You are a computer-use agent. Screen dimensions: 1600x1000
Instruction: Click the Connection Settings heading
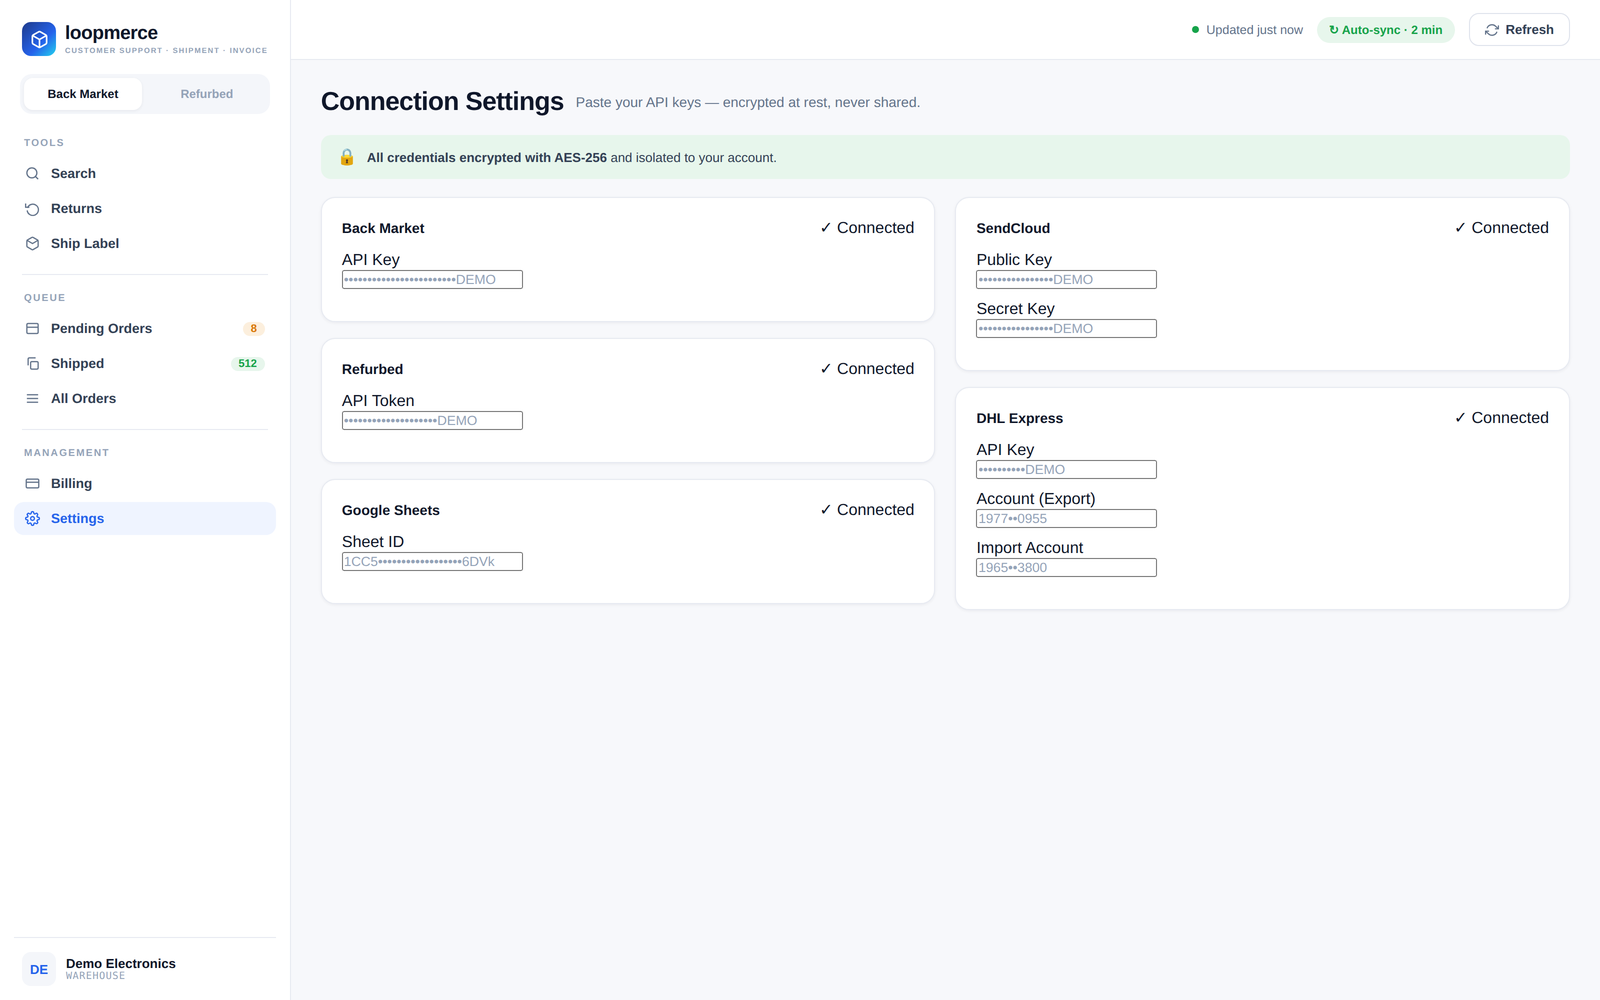pyautogui.click(x=442, y=102)
